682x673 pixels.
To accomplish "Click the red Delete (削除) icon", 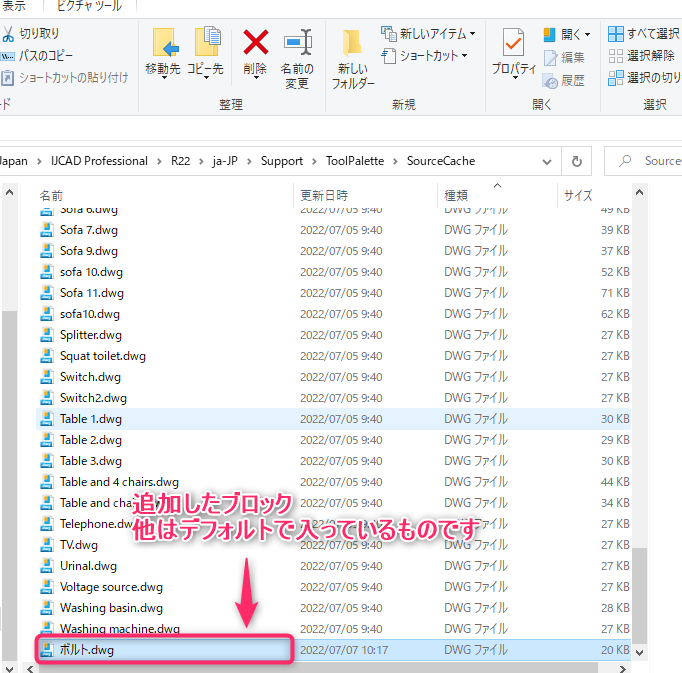I will (255, 42).
